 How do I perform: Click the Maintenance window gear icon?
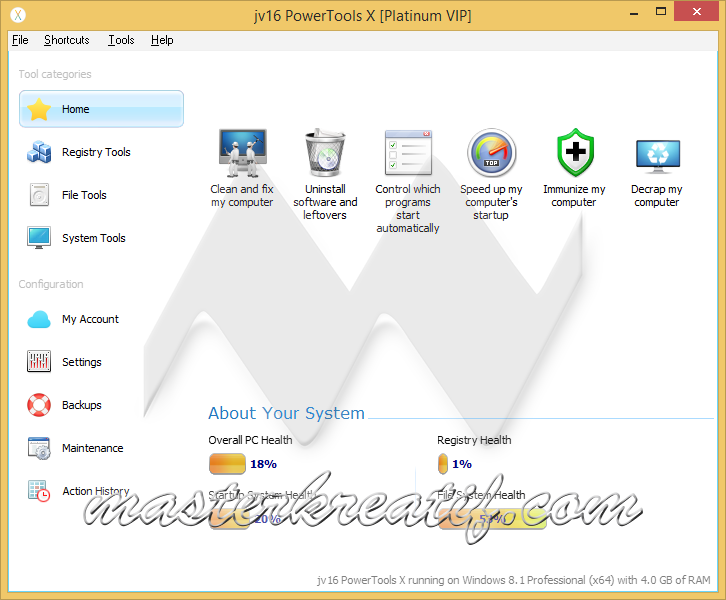tap(39, 448)
